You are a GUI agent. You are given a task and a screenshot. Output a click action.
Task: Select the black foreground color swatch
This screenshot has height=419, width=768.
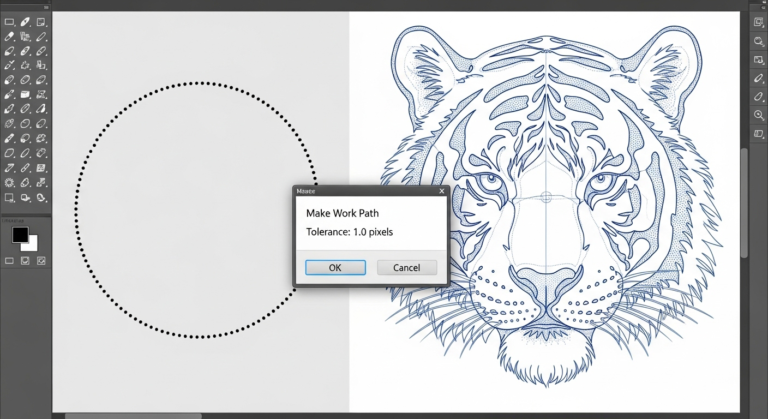point(20,235)
